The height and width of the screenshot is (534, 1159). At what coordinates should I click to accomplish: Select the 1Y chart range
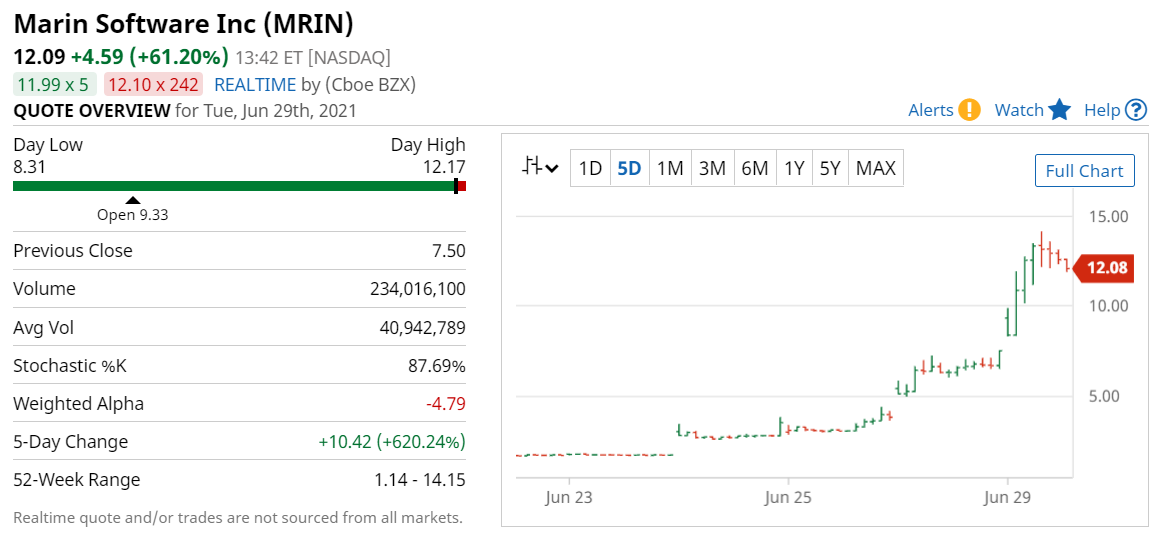click(794, 169)
